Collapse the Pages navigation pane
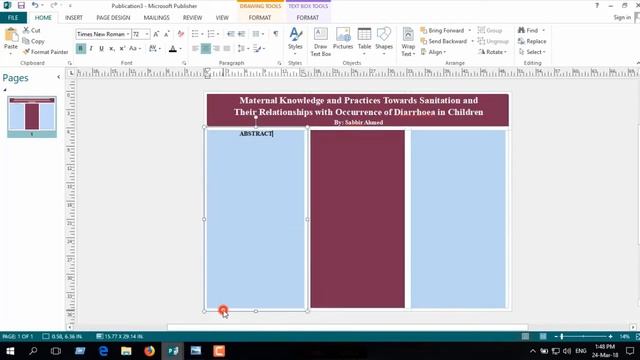Screen dimensions: 640x360 click(58, 77)
